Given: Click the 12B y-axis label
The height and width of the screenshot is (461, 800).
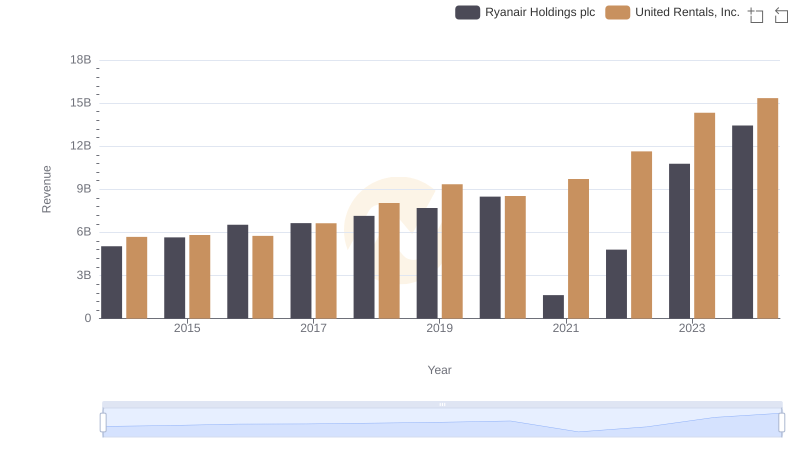Looking at the screenshot, I should [x=81, y=146].
